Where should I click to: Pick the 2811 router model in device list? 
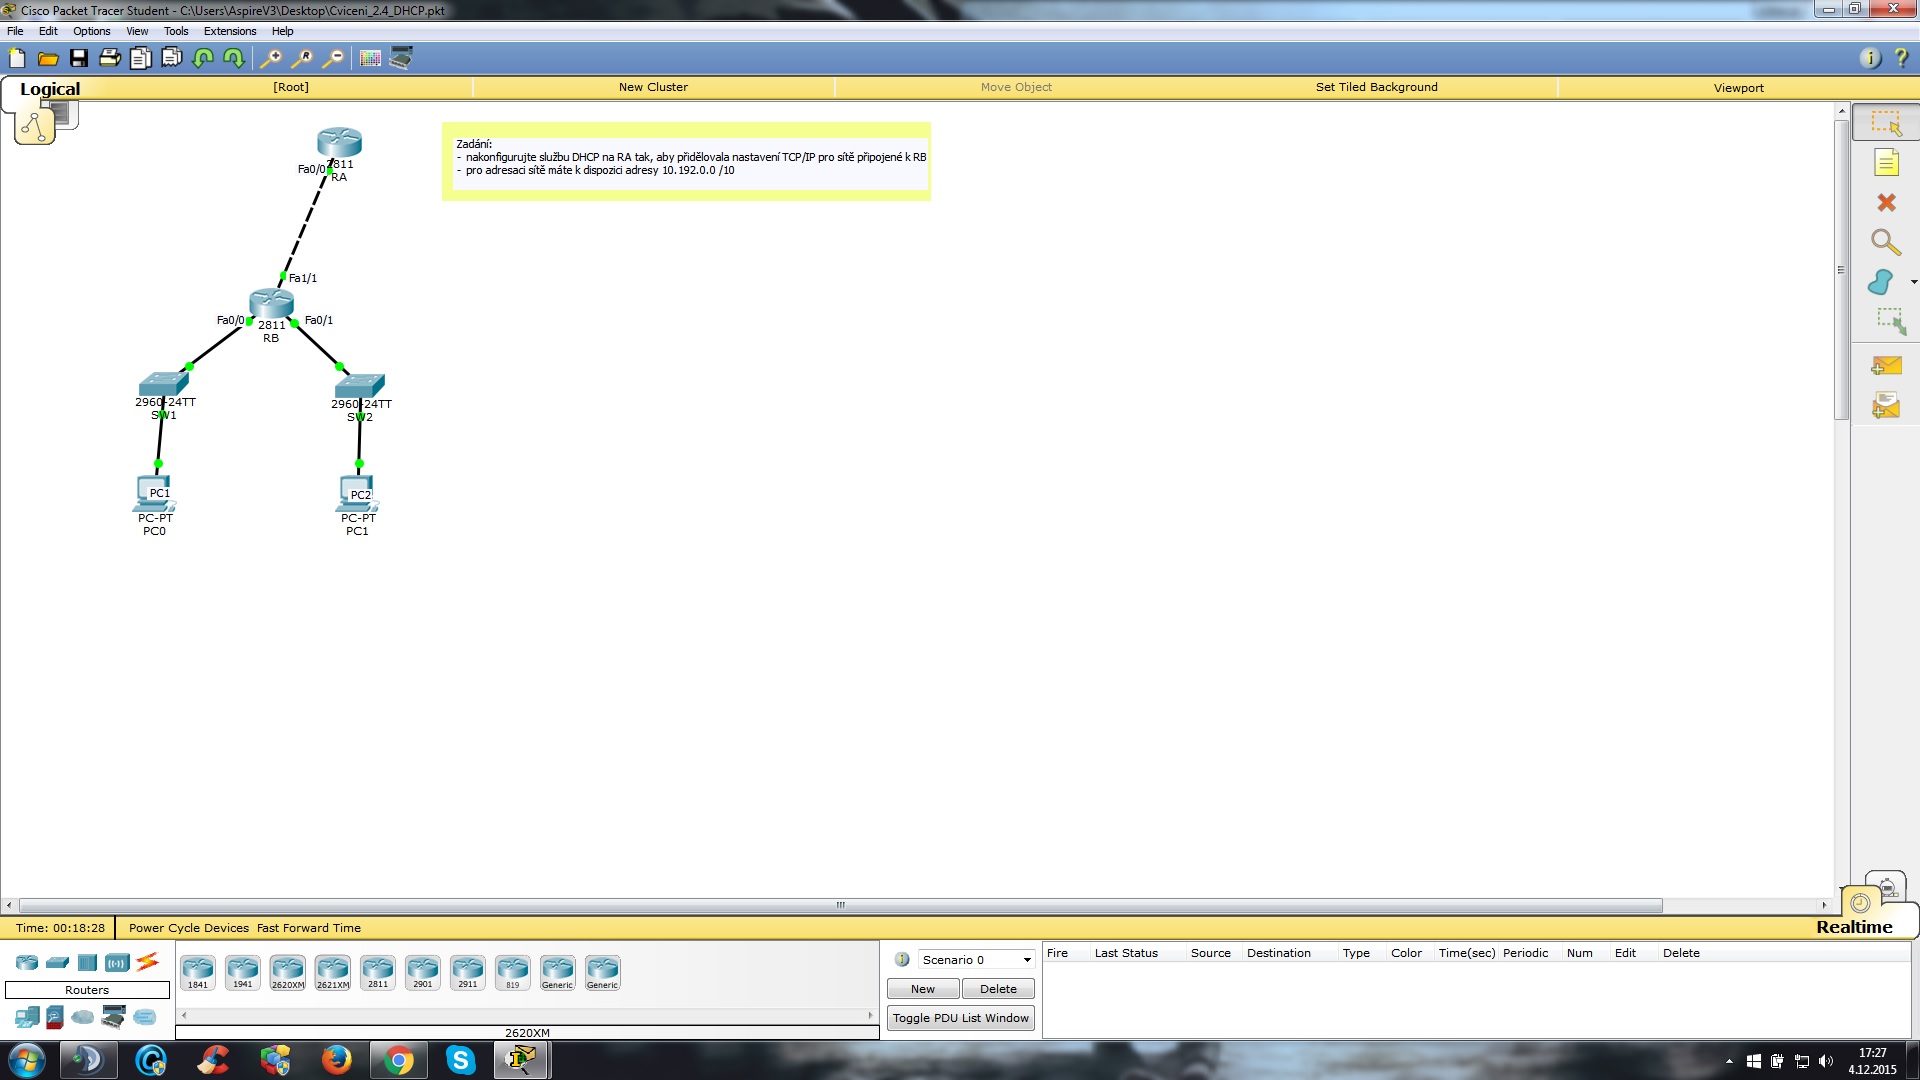pos(378,972)
